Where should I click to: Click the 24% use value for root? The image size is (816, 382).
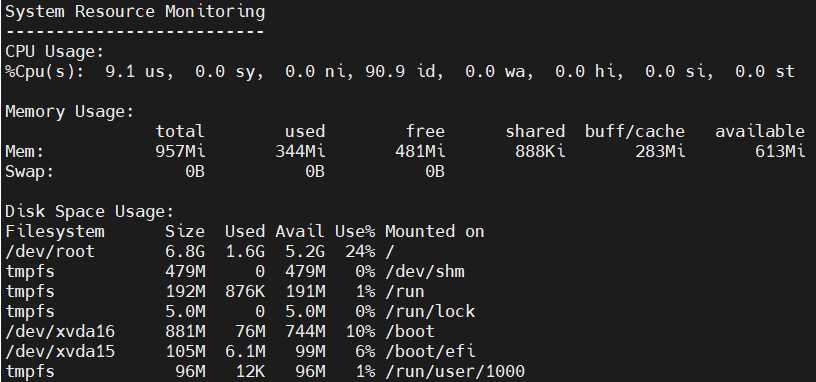click(360, 251)
